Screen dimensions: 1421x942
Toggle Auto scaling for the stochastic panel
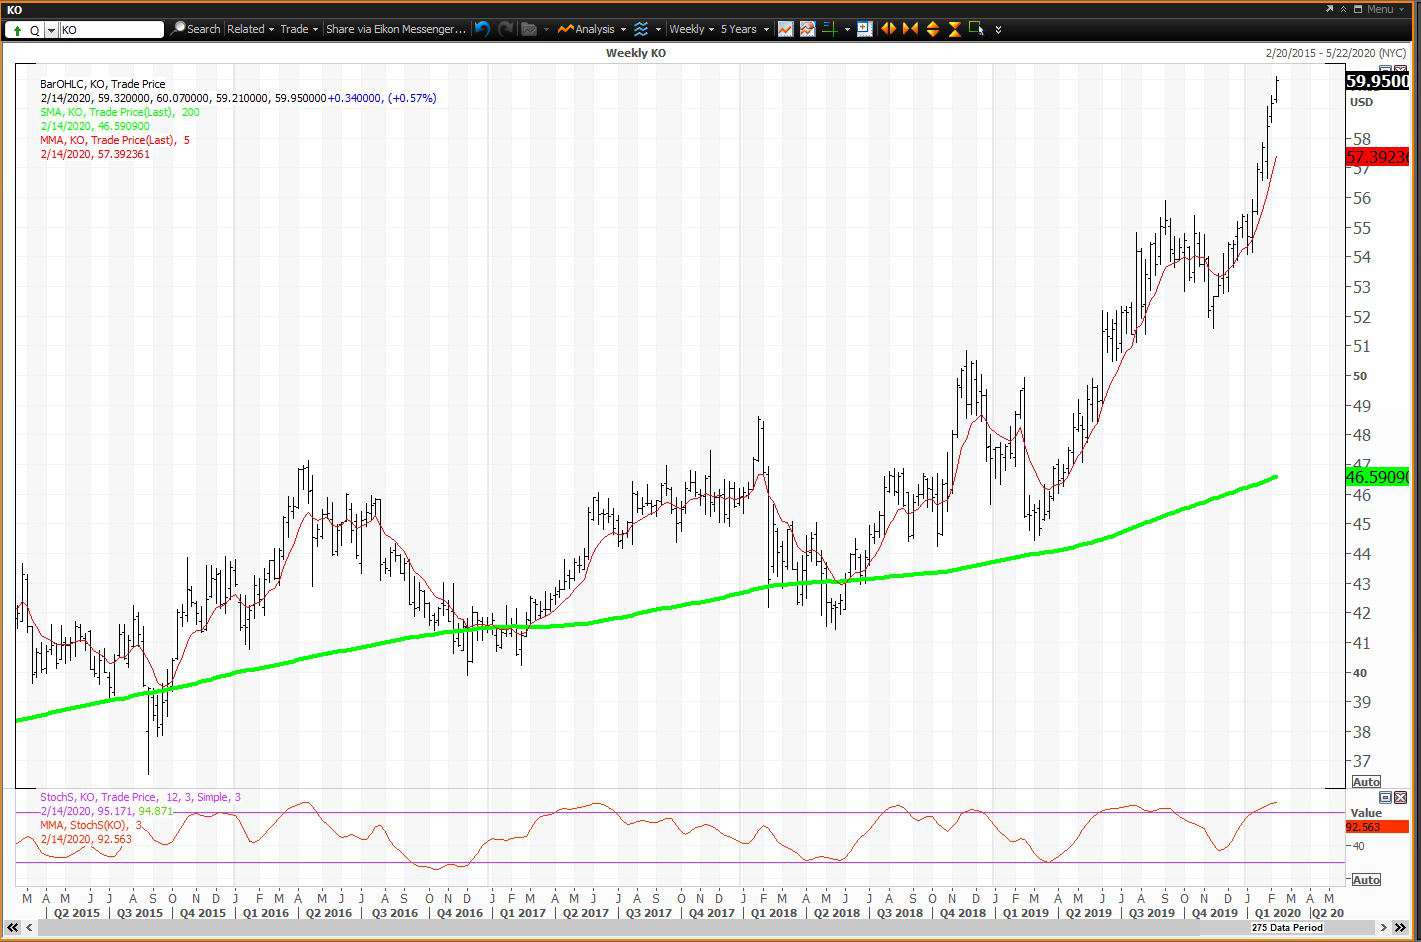tap(1366, 879)
